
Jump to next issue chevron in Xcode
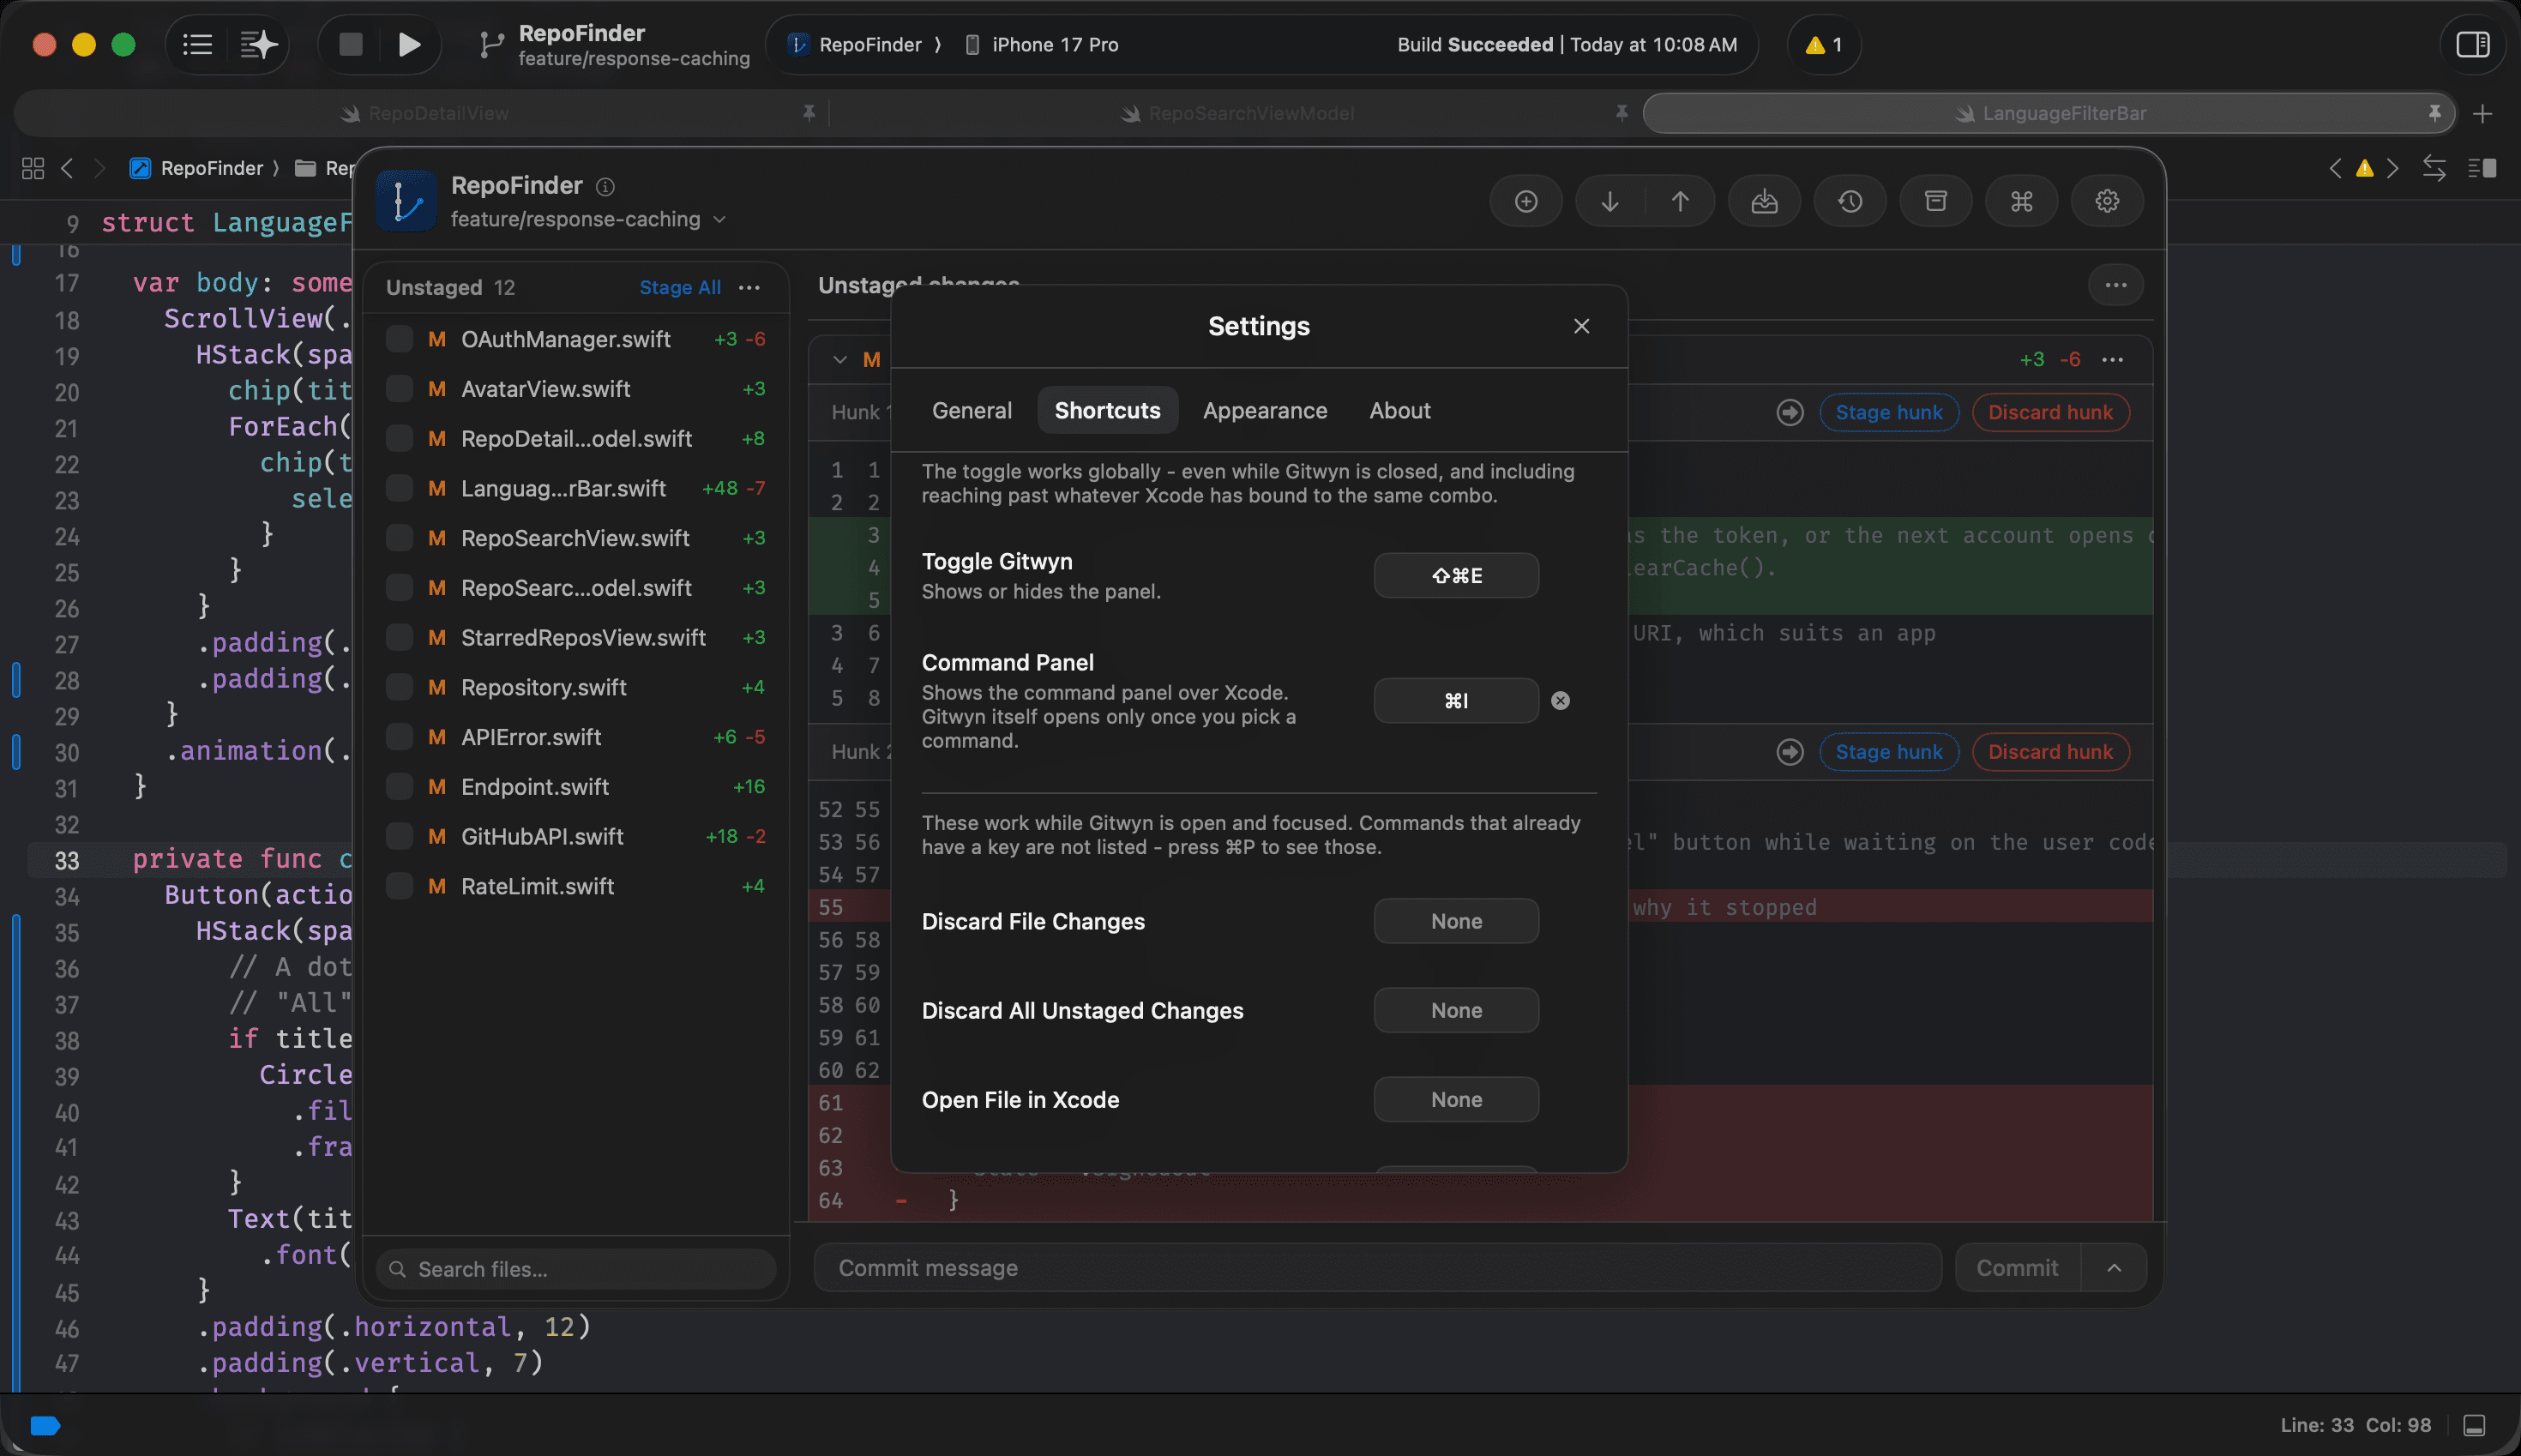click(x=2392, y=168)
